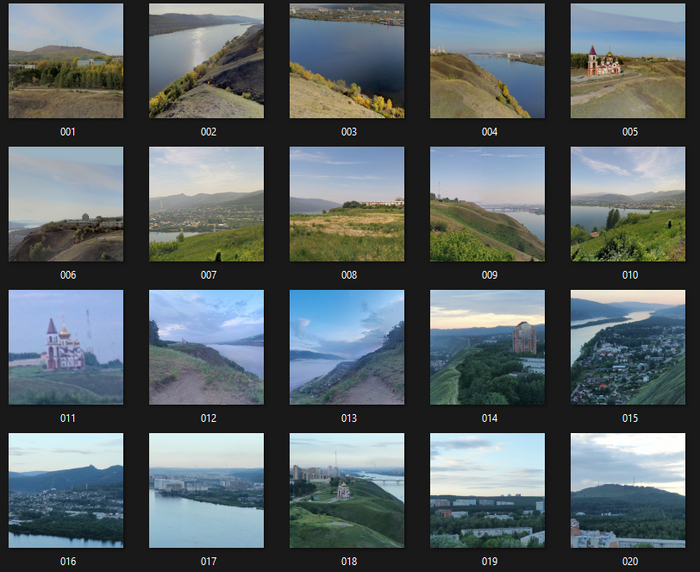Click the file name label 020
The image size is (700, 572).
point(630,561)
